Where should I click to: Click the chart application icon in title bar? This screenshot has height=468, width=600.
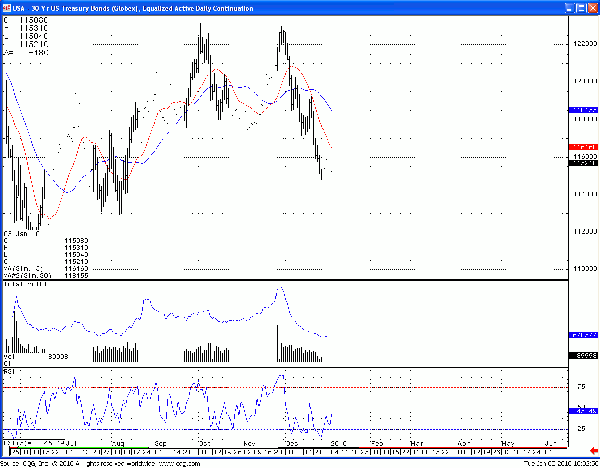pyautogui.click(x=6, y=6)
